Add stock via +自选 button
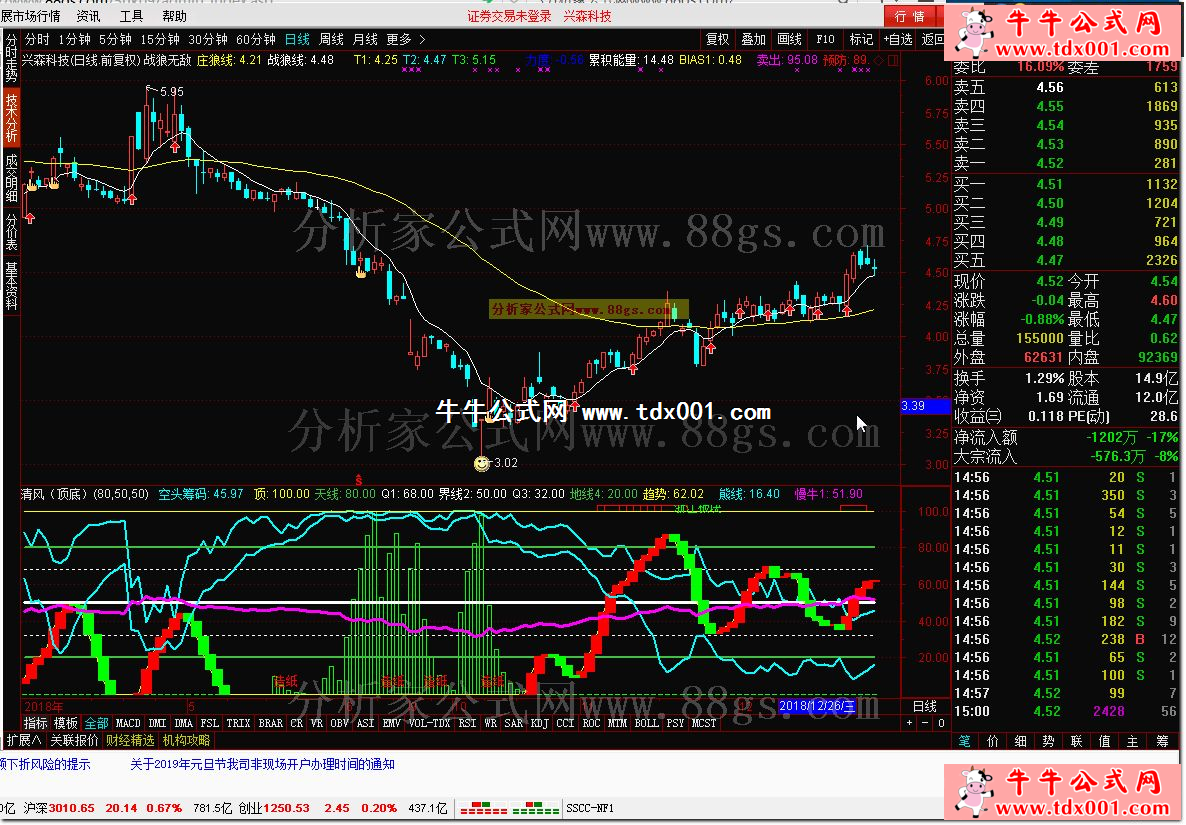 (x=898, y=39)
